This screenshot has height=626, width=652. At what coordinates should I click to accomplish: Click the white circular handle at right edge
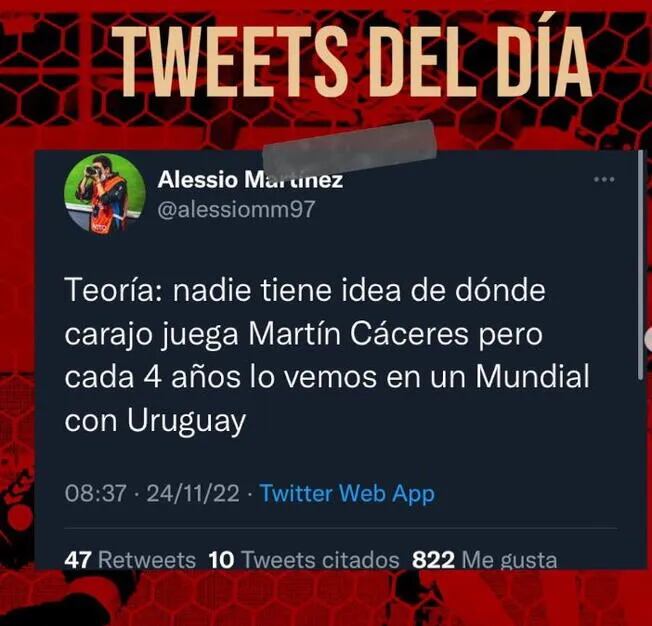click(649, 339)
